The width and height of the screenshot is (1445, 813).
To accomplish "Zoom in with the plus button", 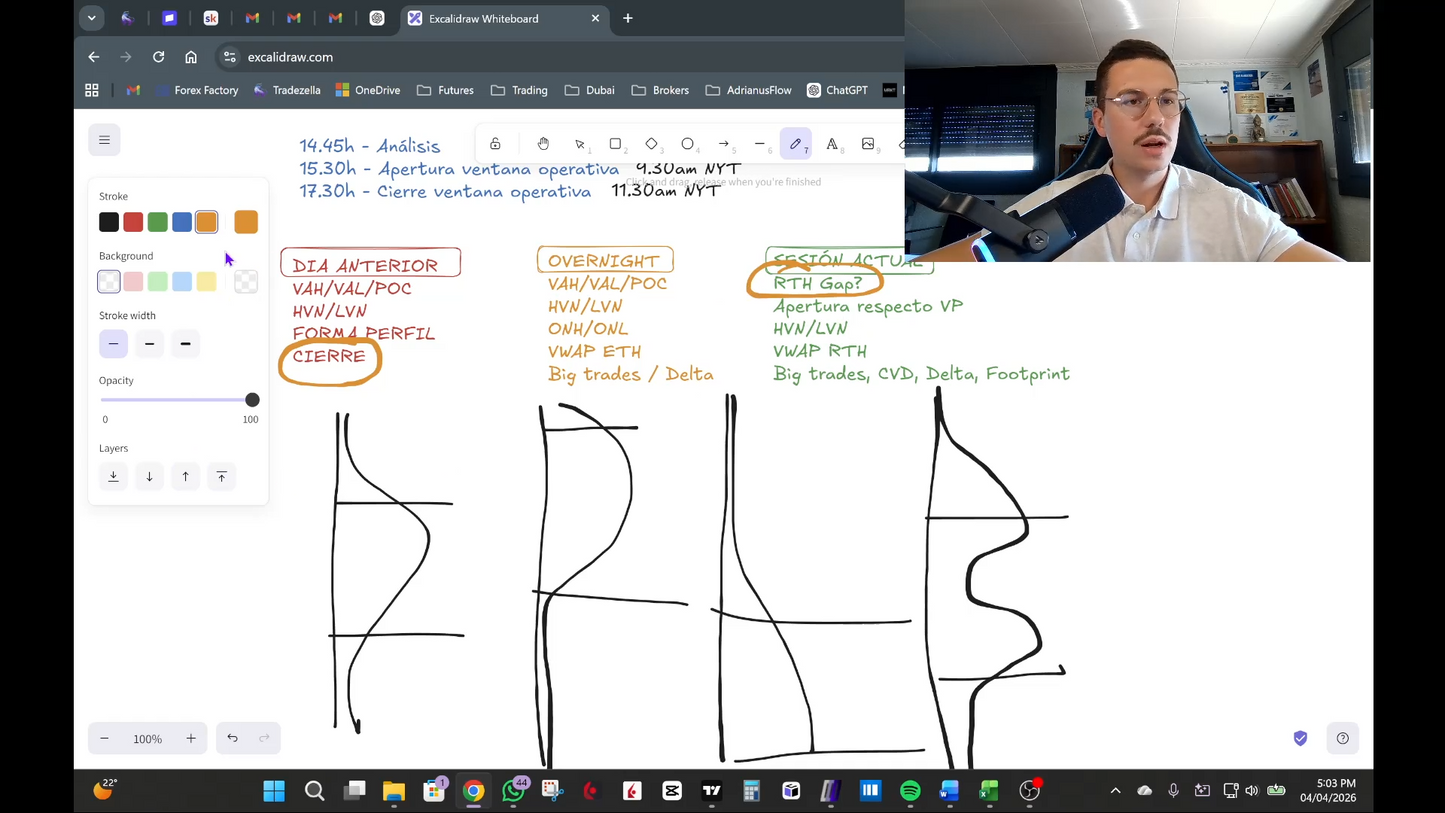I will (x=190, y=738).
